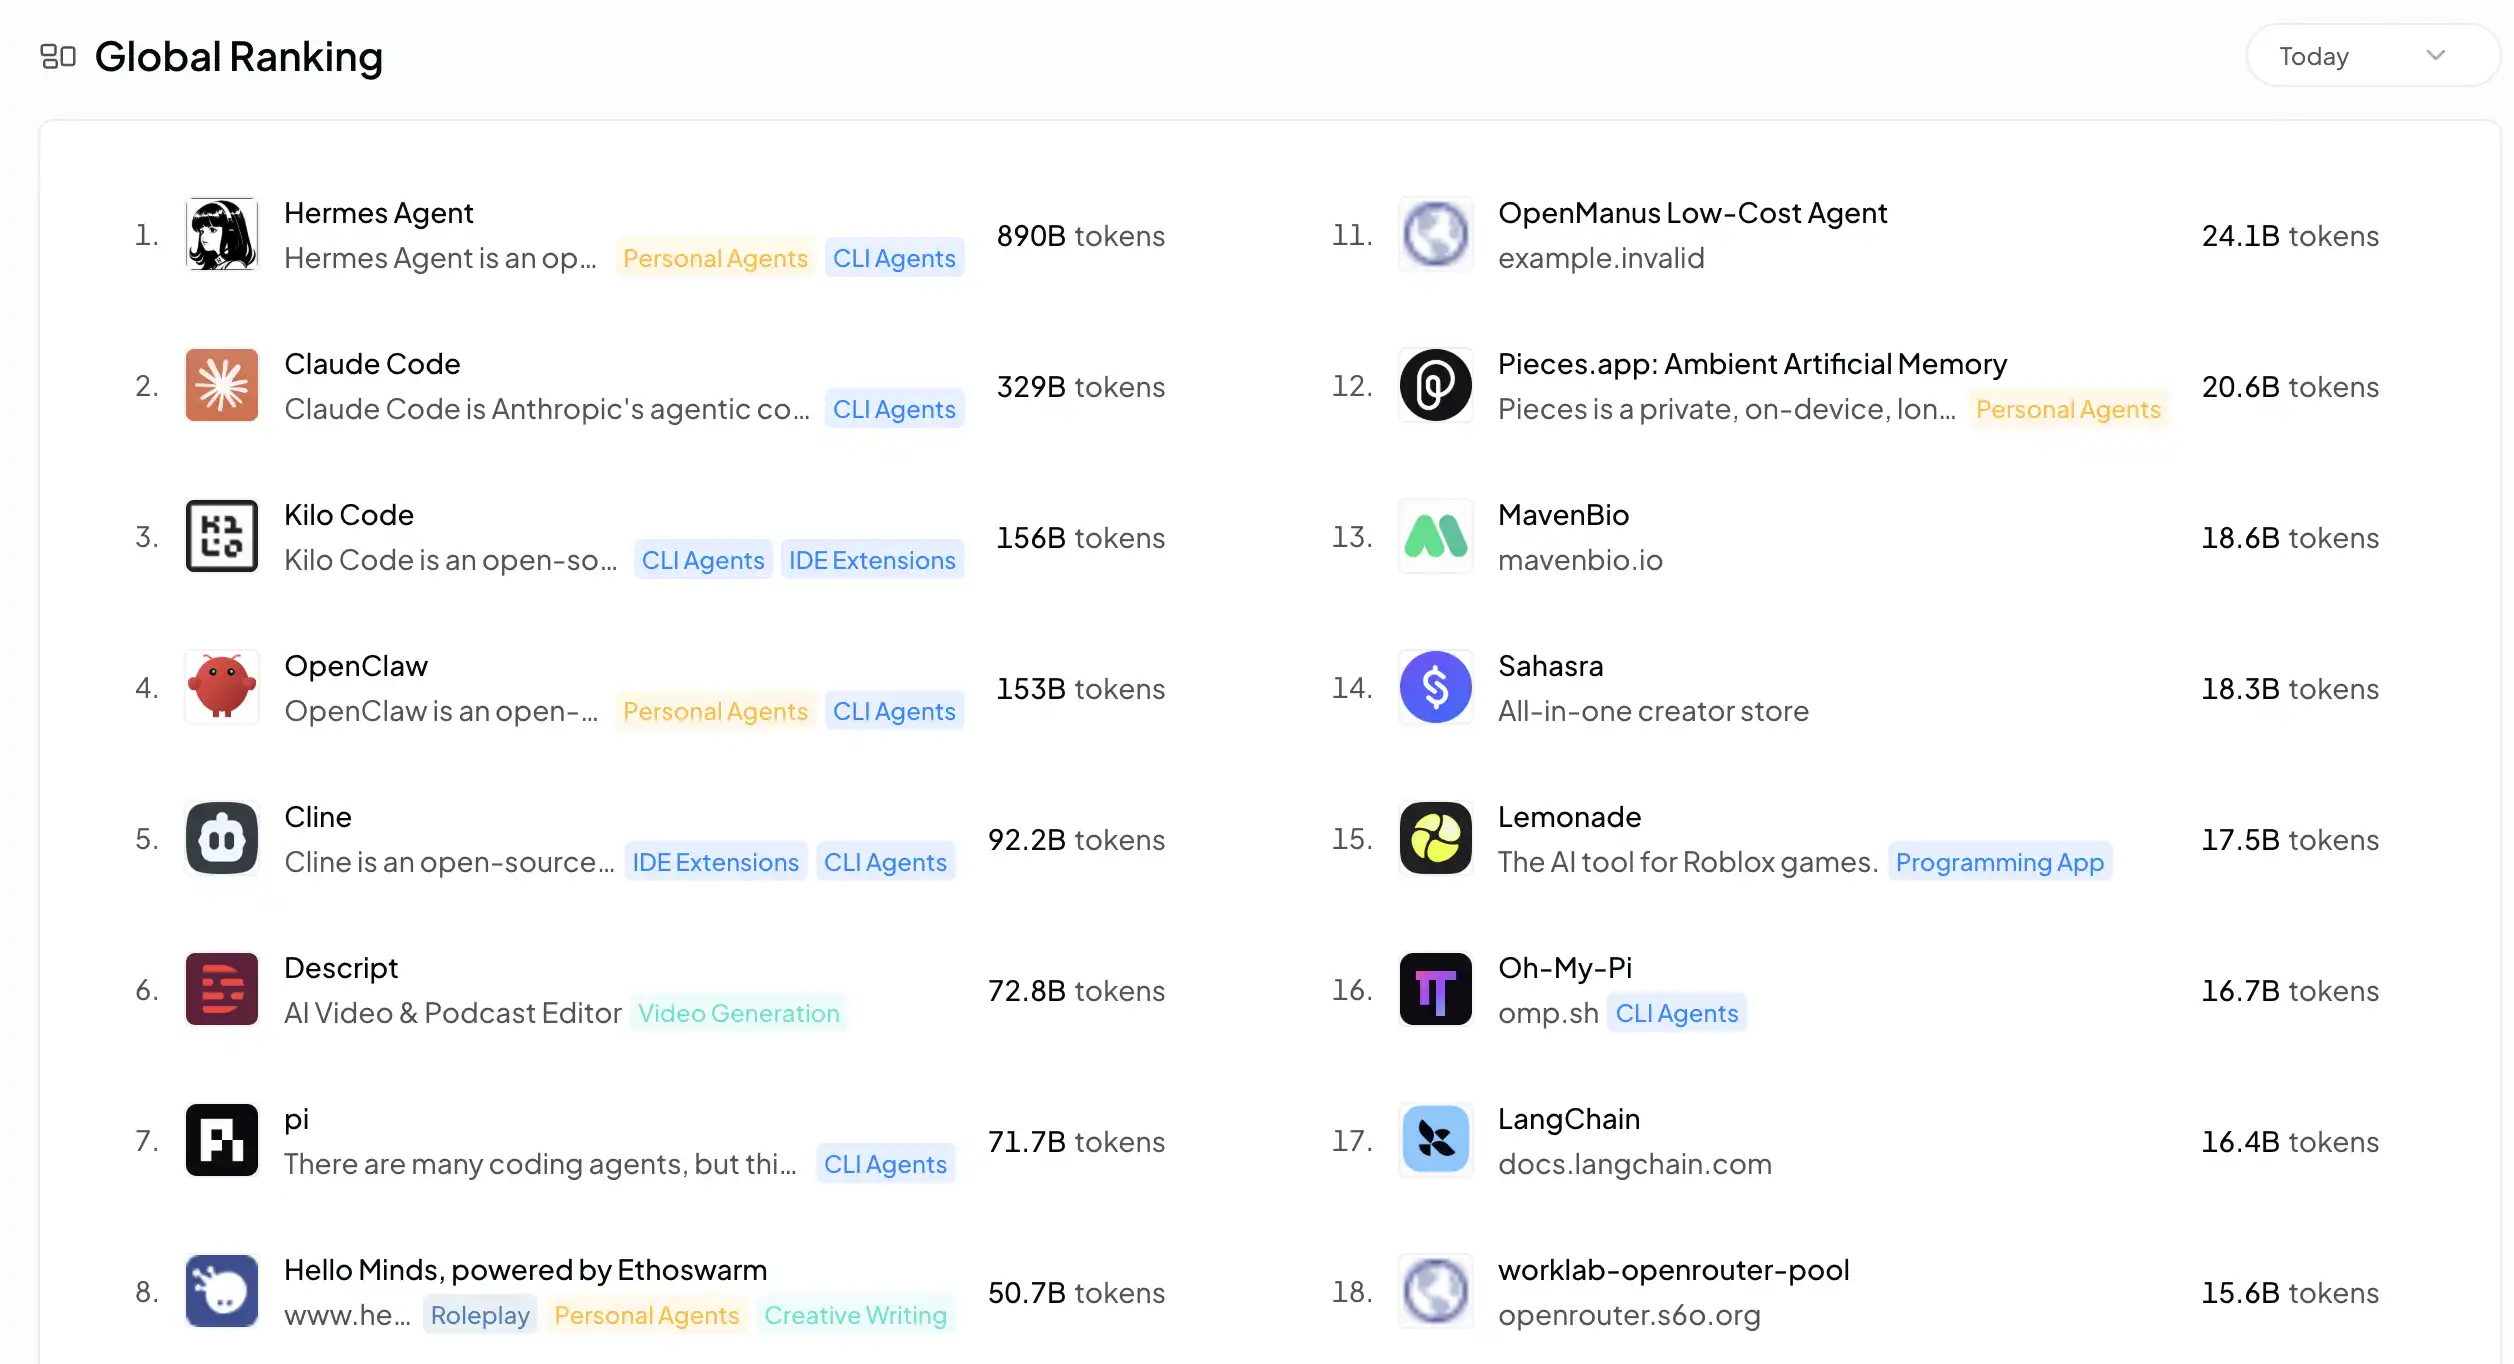Click the Hermes Agent avatar icon

coord(222,235)
